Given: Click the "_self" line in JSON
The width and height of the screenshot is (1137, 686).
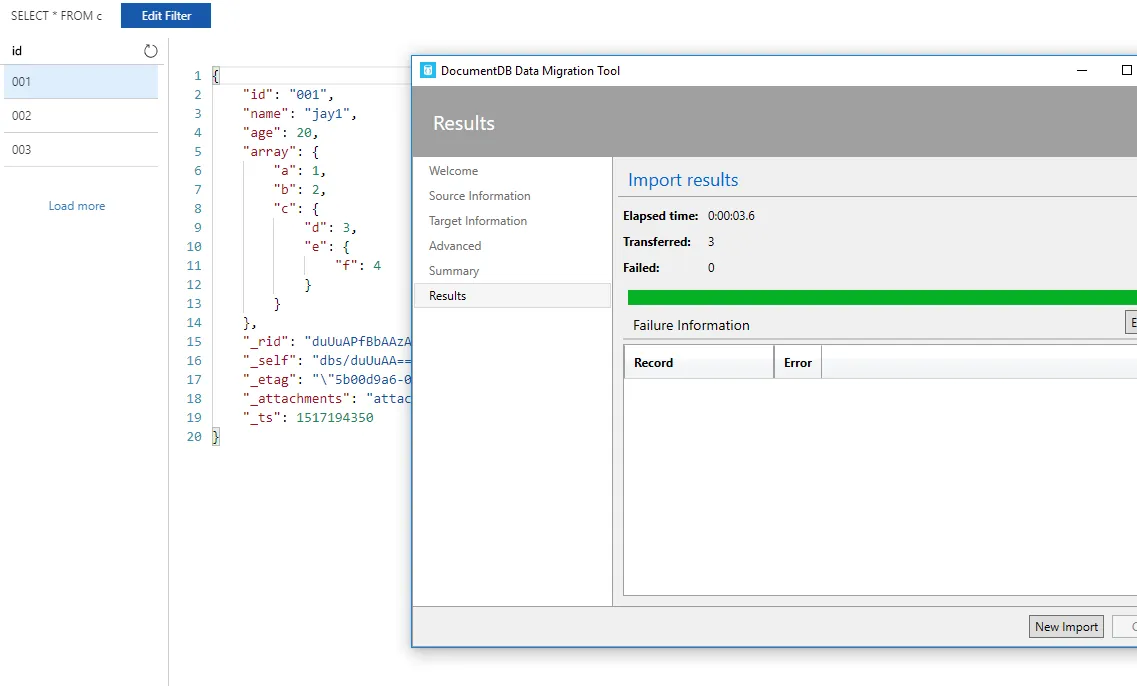Looking at the screenshot, I should click(x=327, y=360).
